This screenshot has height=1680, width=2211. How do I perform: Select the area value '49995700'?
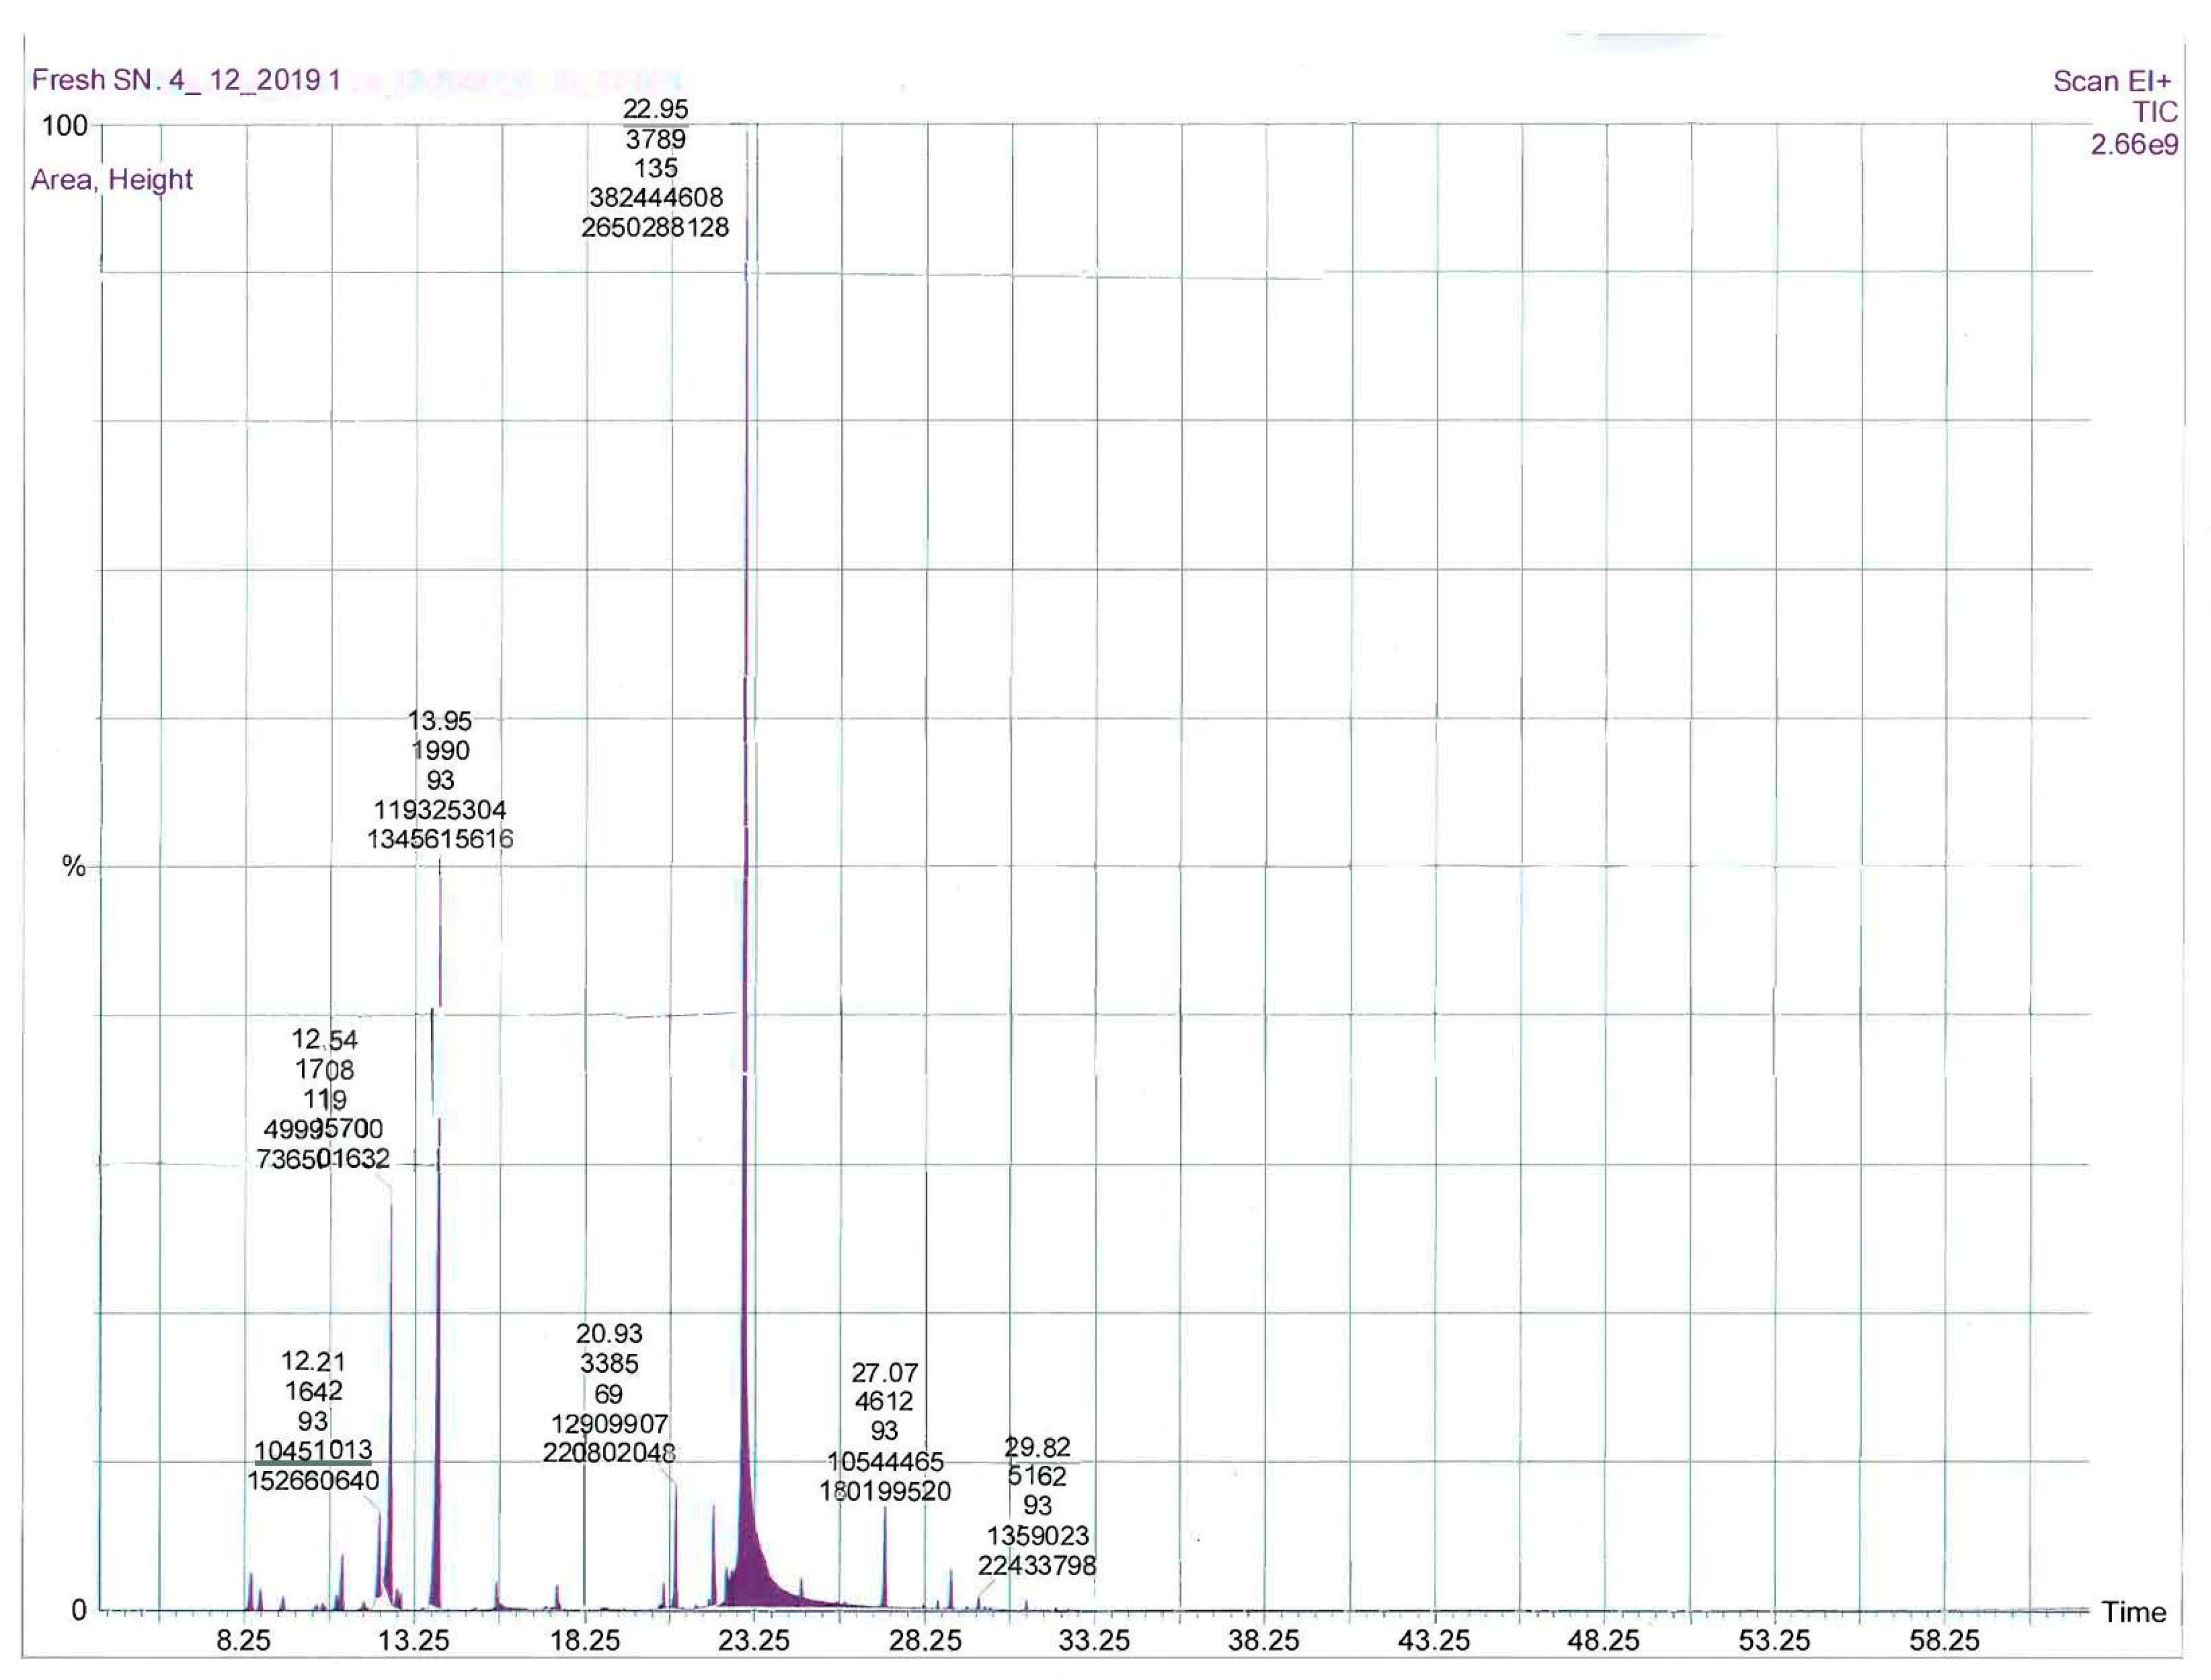coord(324,1129)
